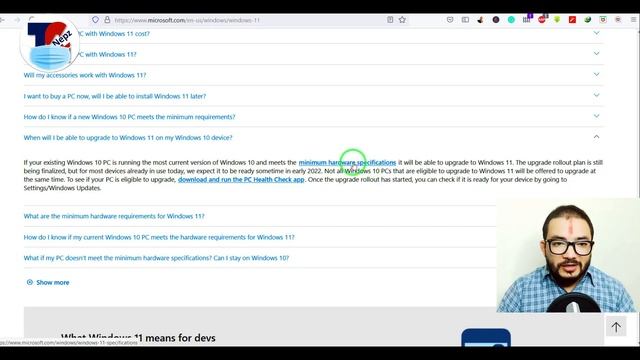The width and height of the screenshot is (640, 360).
Task: Click the 'What Windows 11 means for devs' heading
Action: click(x=138, y=338)
